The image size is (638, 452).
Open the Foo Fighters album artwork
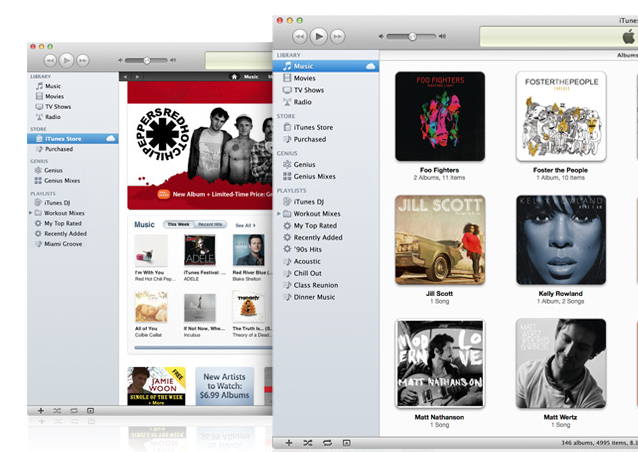[x=440, y=116]
